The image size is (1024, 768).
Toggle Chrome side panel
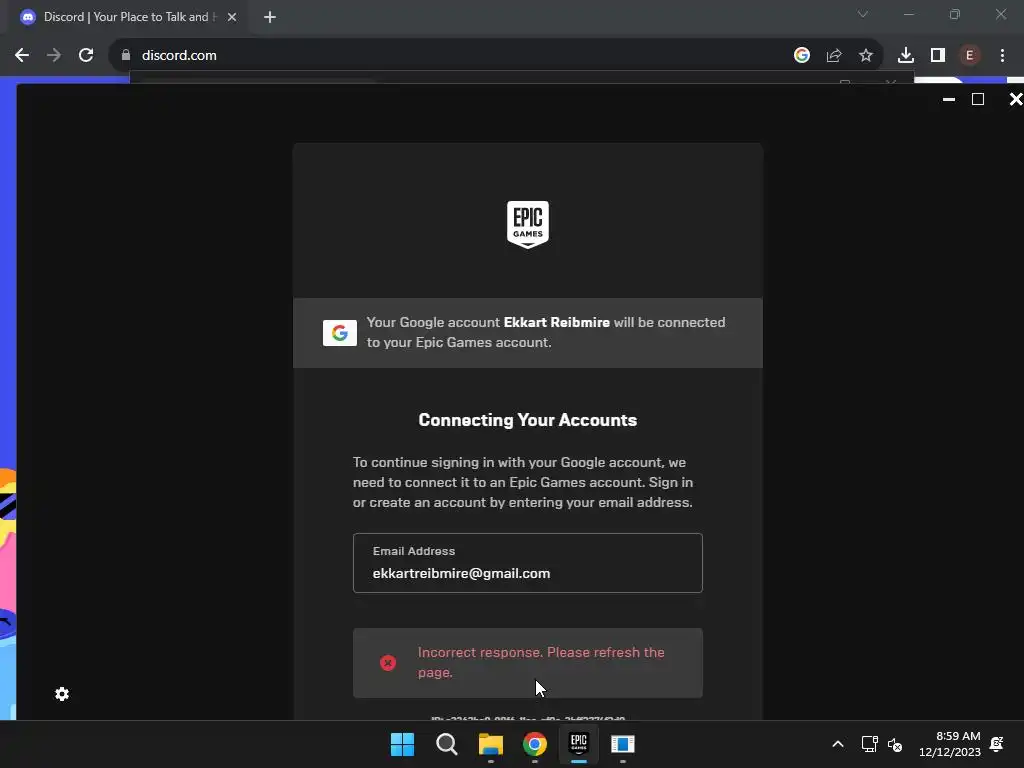pyautogui.click(x=938, y=56)
